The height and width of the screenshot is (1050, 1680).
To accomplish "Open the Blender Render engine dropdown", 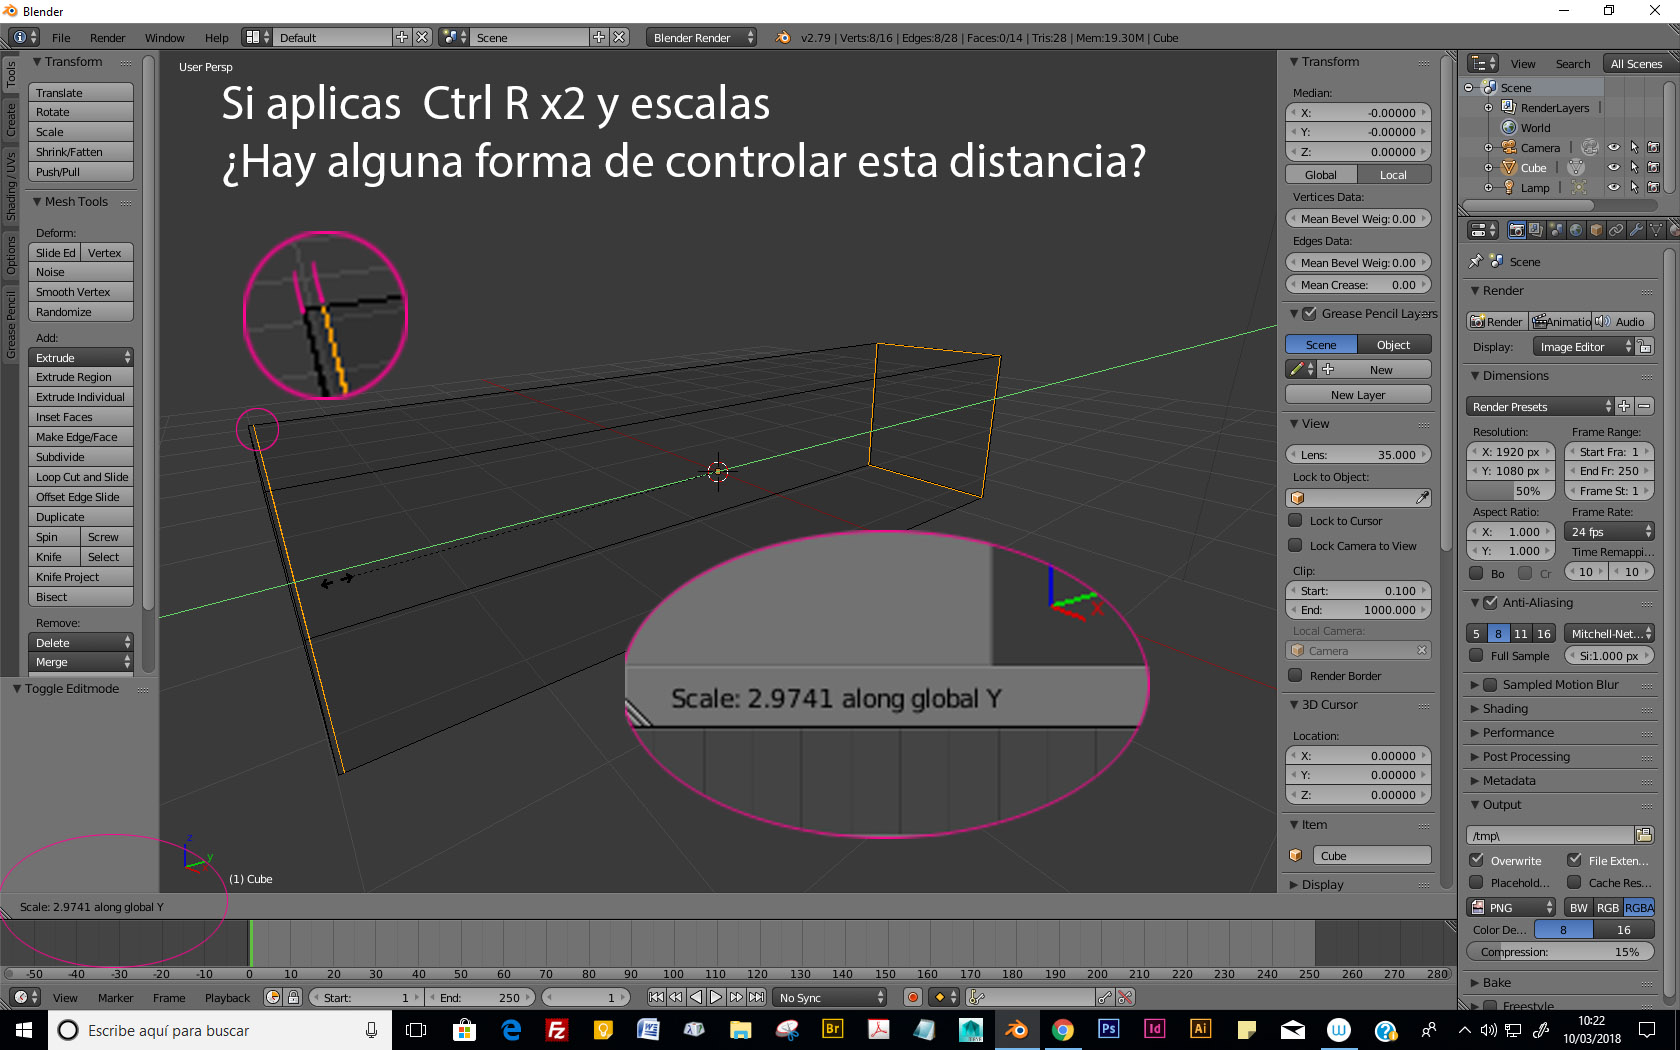I will tap(701, 37).
